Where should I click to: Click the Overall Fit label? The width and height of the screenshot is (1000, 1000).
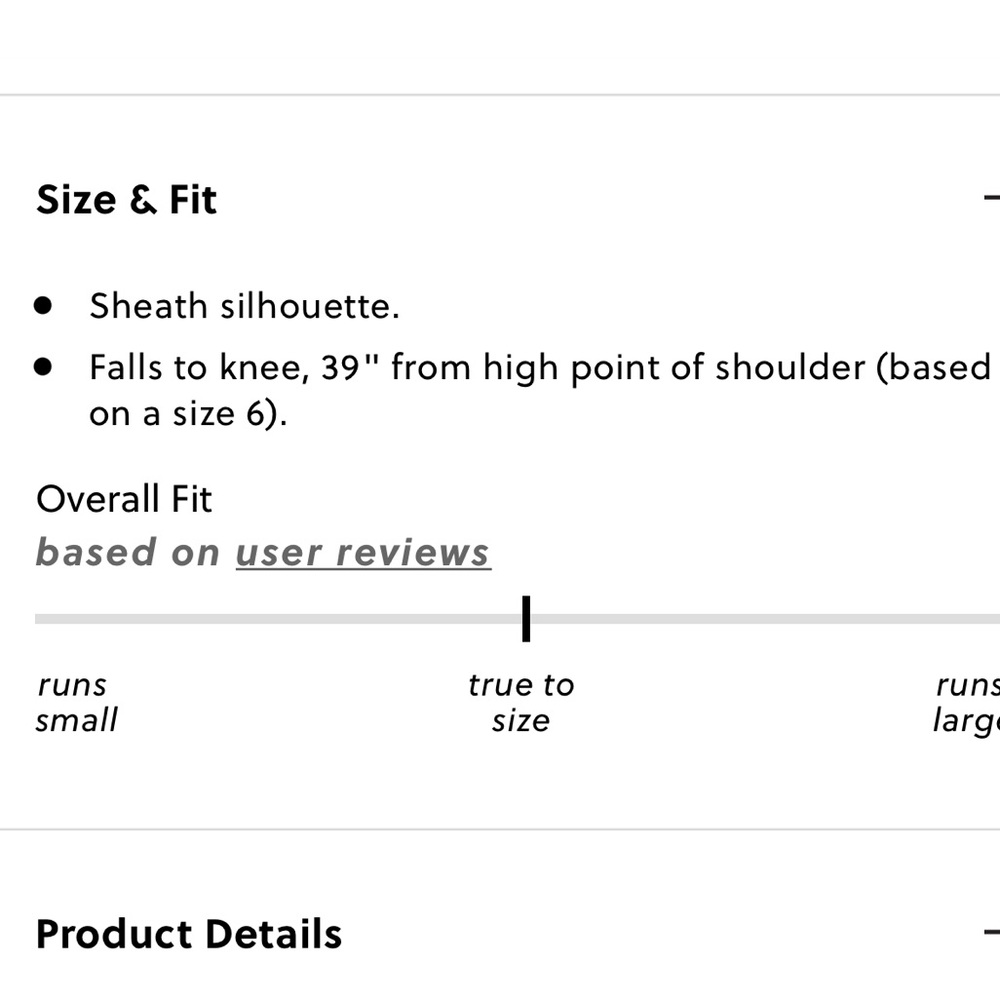tap(124, 499)
